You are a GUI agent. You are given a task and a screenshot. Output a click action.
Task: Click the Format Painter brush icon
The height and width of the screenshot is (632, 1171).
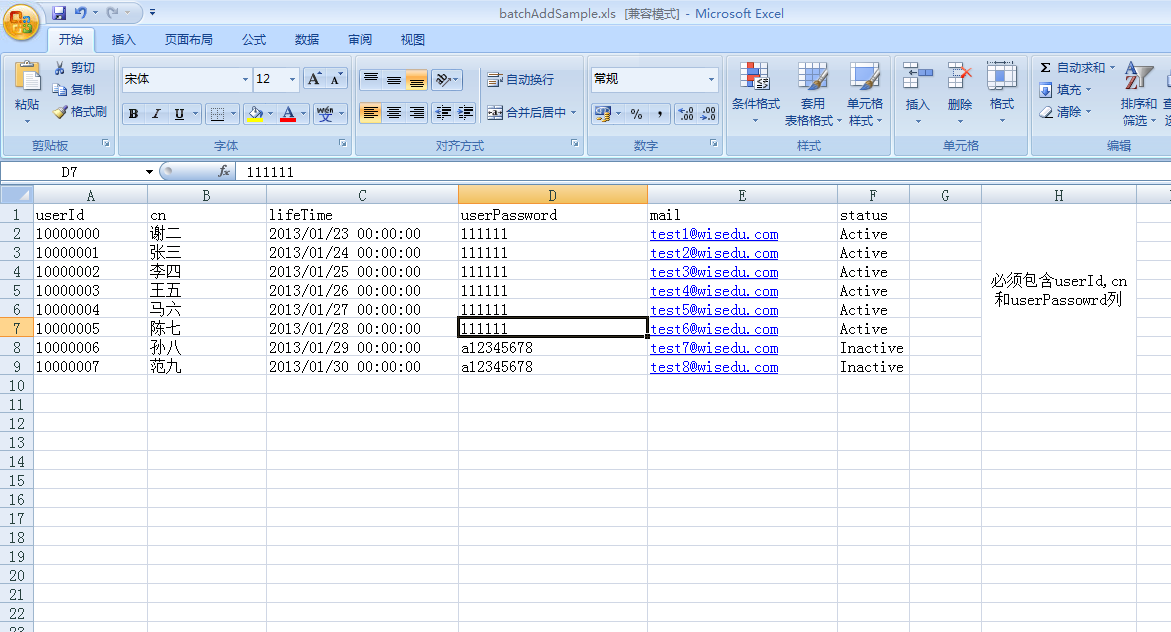click(60, 112)
